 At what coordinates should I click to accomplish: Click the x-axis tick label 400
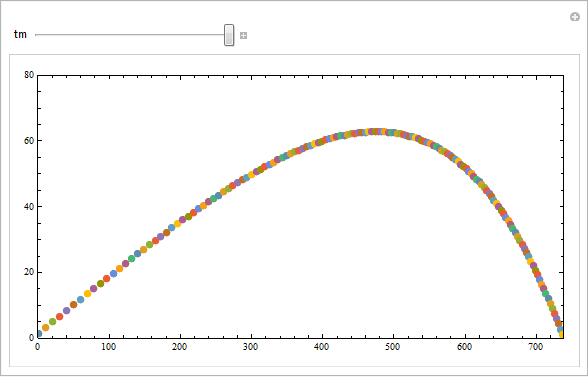pos(322,347)
